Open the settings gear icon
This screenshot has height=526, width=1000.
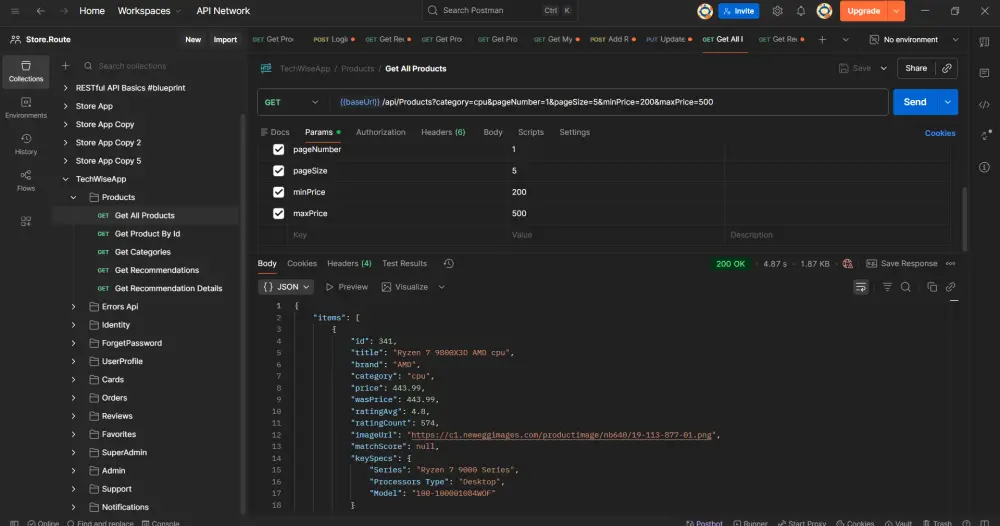point(777,11)
